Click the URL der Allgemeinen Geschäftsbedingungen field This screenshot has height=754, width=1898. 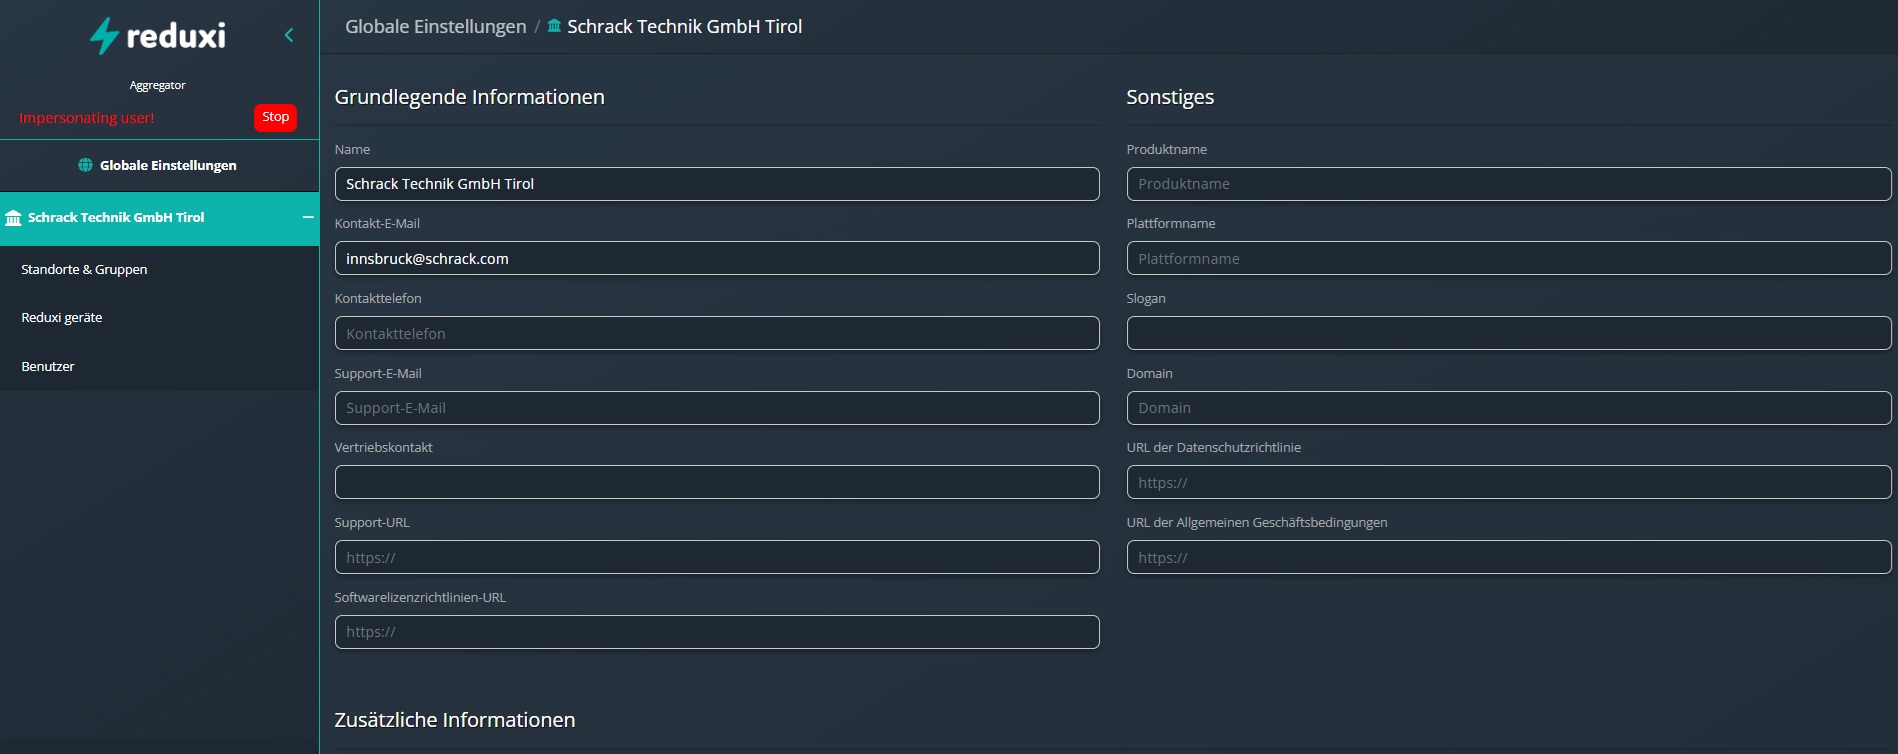click(x=1509, y=557)
